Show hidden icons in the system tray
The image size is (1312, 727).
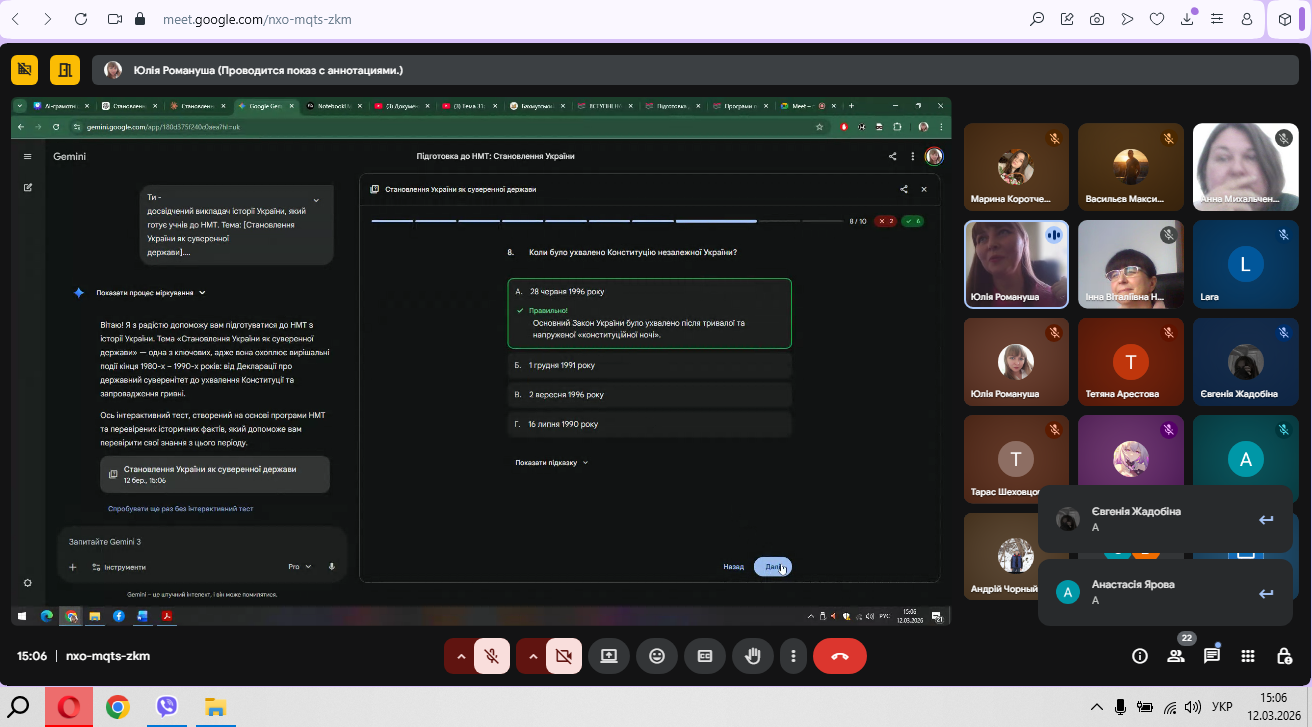[1096, 707]
